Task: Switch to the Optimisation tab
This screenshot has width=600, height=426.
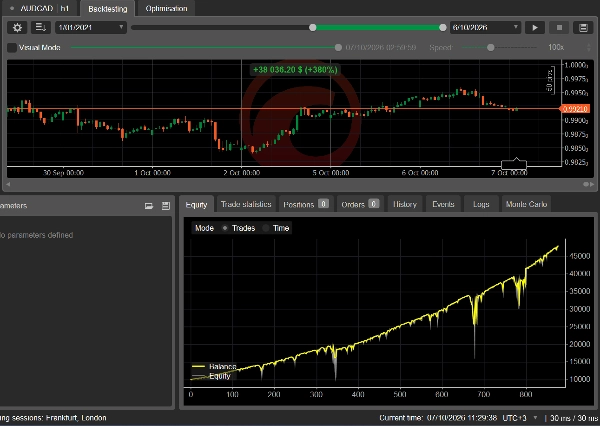Action: point(166,8)
